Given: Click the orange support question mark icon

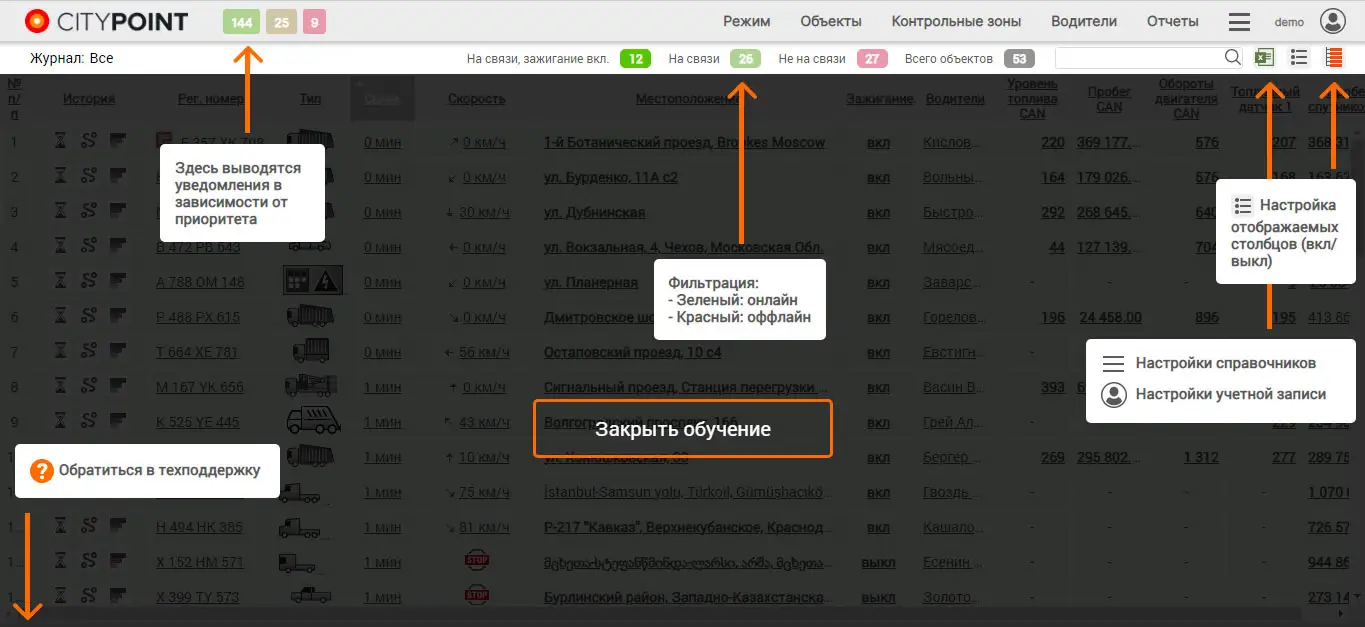Looking at the screenshot, I should point(42,470).
